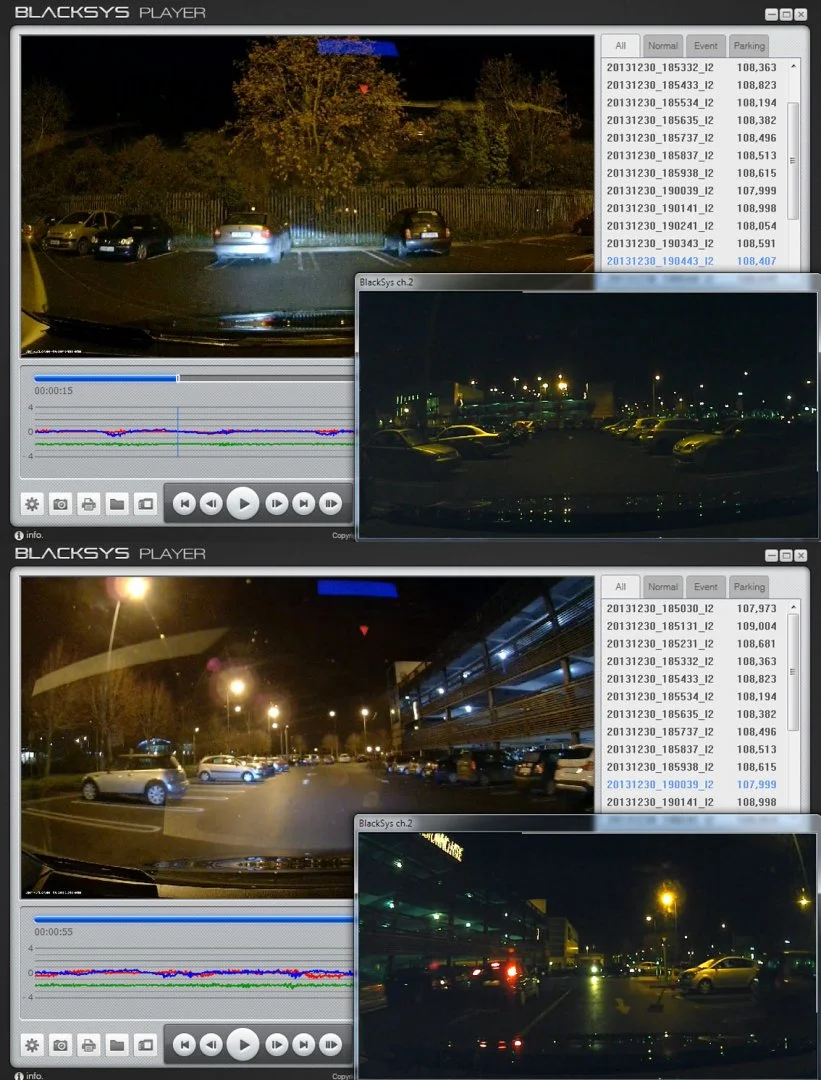The height and width of the screenshot is (1080, 821).
Task: Switch to Event tab in lower player
Action: pos(705,587)
